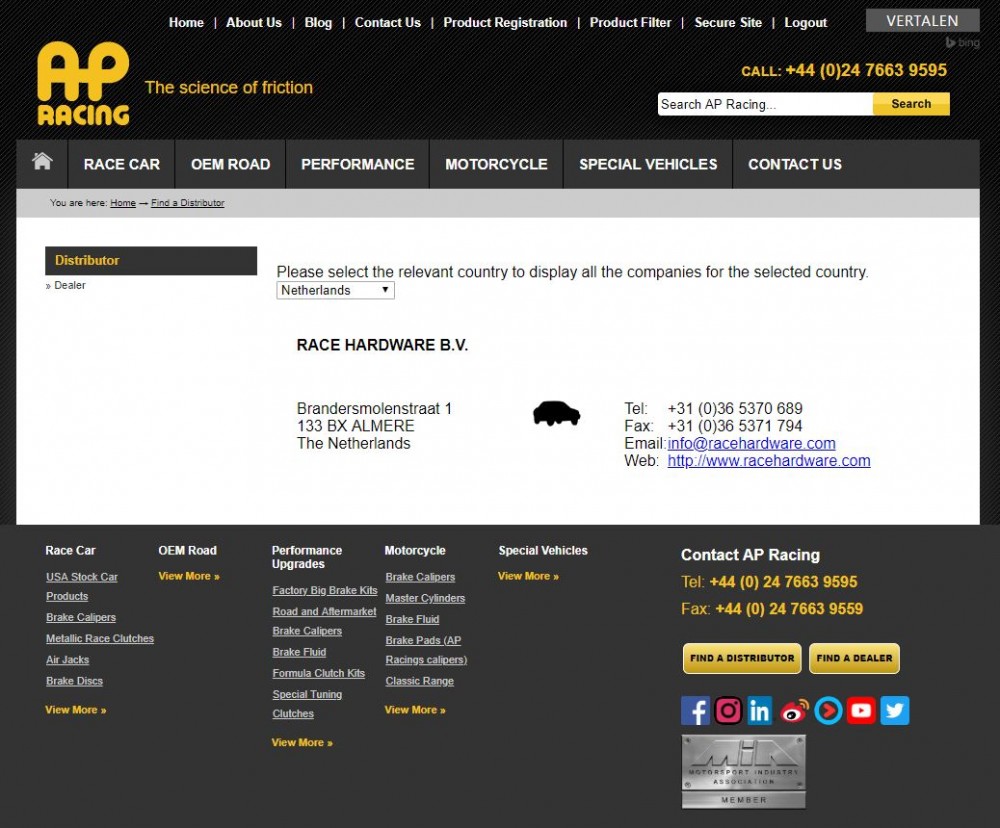Image resolution: width=1000 pixels, height=828 pixels.
Task: Click the yellow Search button
Action: [x=911, y=104]
